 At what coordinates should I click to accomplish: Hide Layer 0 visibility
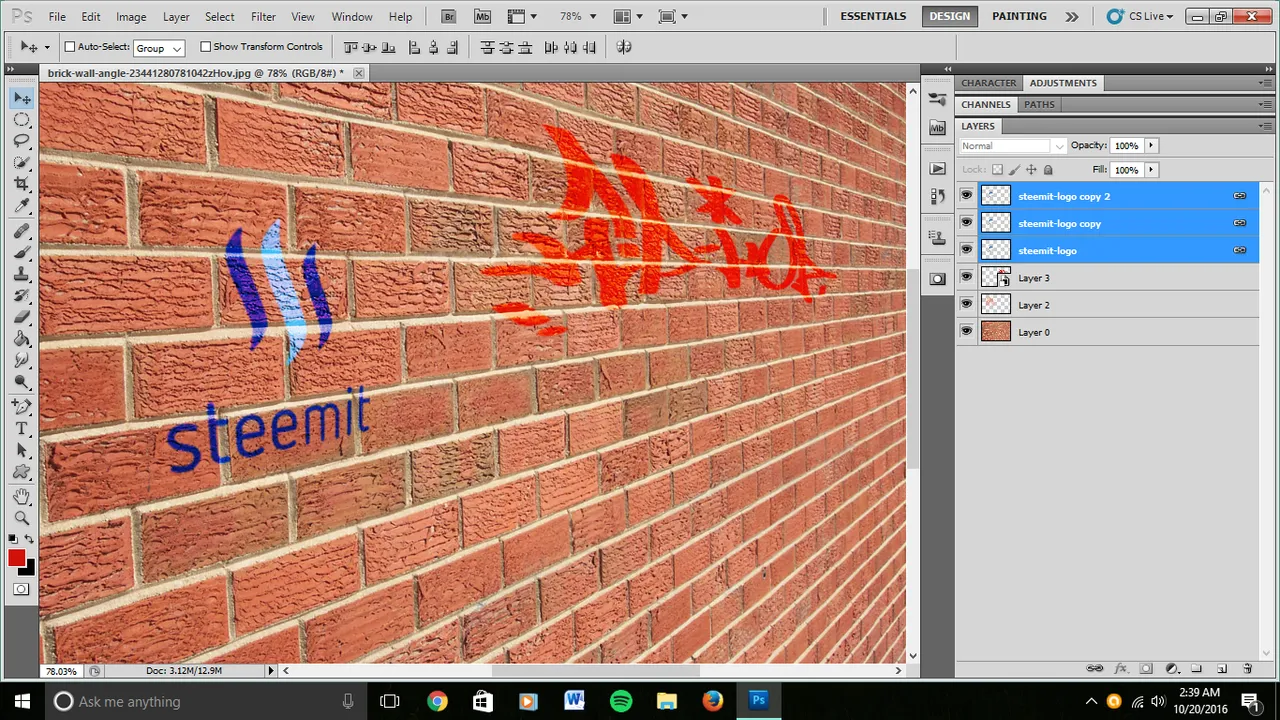pyautogui.click(x=966, y=331)
